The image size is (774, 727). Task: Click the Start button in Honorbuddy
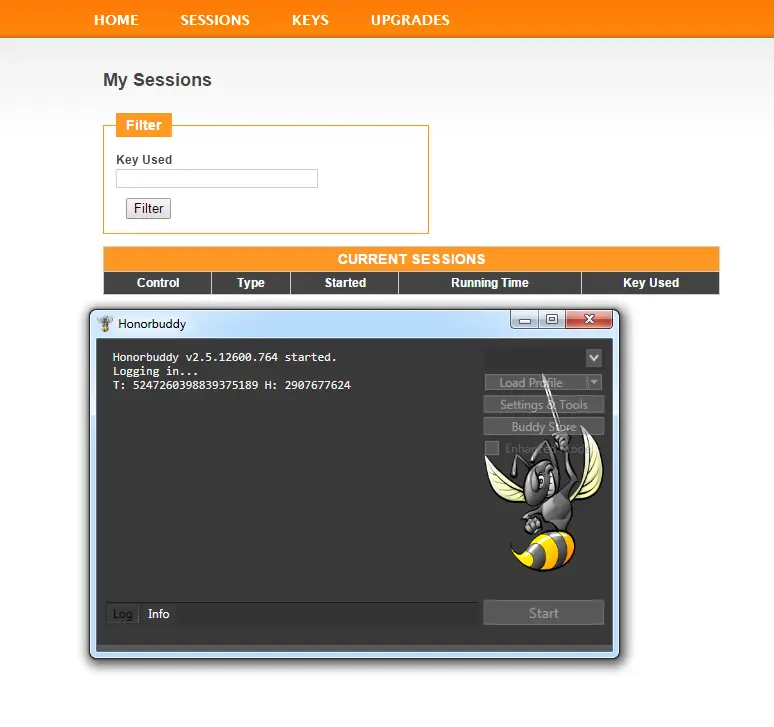click(x=543, y=613)
